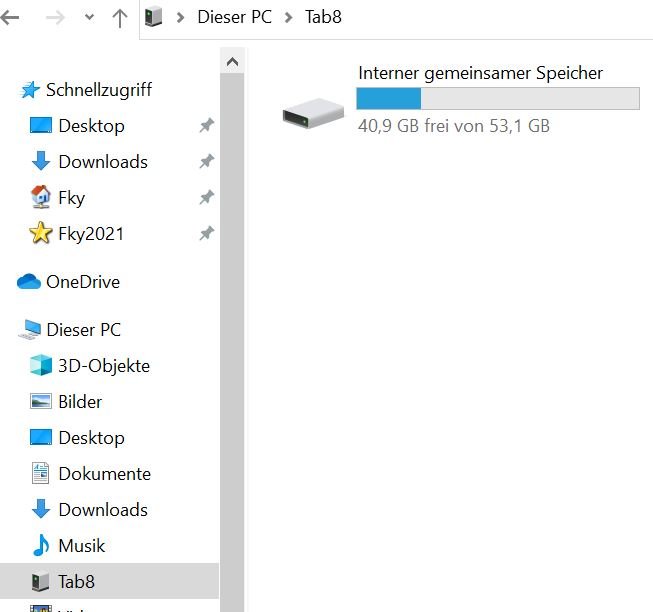This screenshot has width=653, height=612.
Task: Open the Fky network home folder
Action: (x=71, y=198)
